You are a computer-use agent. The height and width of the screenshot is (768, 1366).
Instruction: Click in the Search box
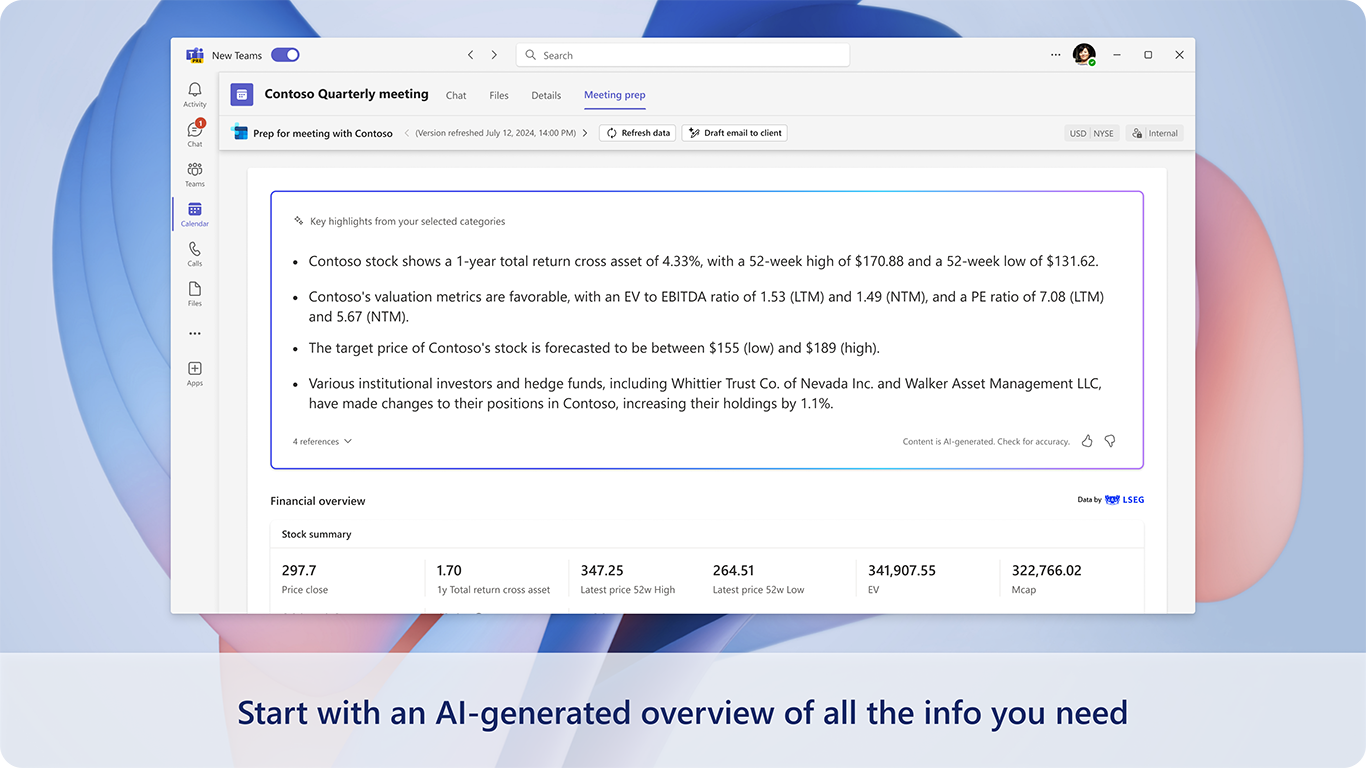point(683,55)
